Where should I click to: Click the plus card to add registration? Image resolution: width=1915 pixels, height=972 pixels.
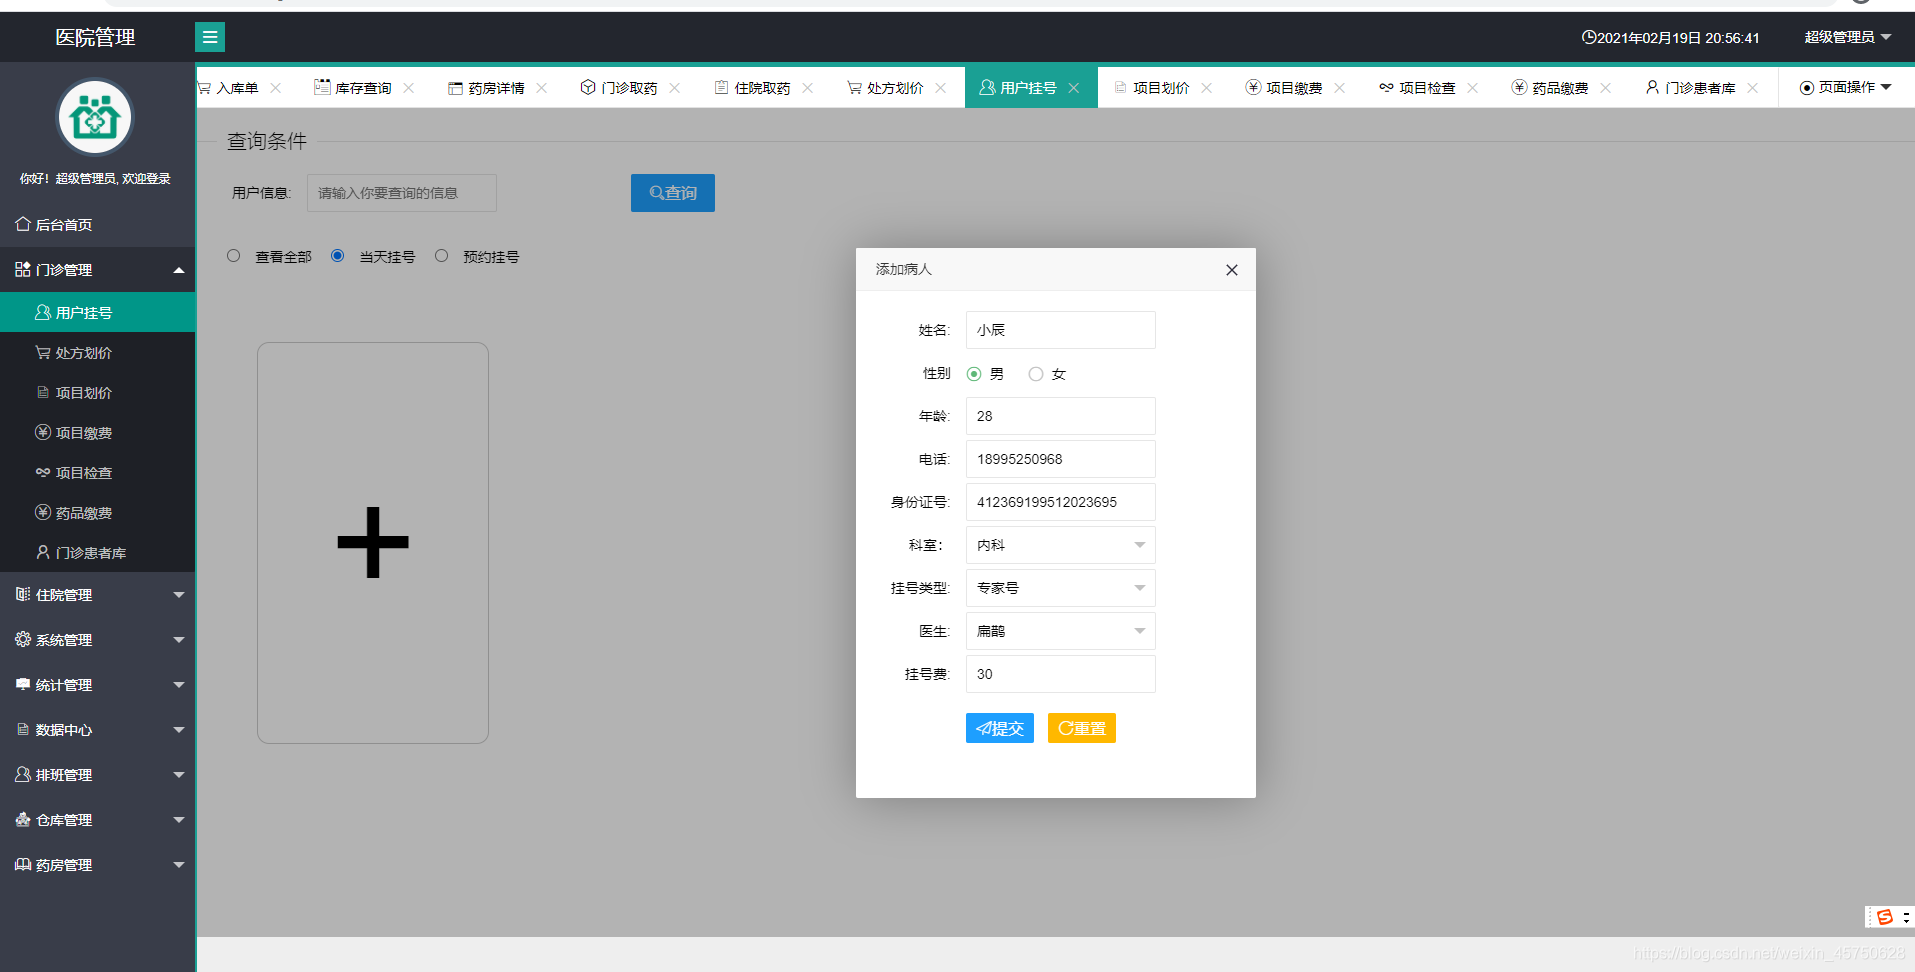coord(372,542)
